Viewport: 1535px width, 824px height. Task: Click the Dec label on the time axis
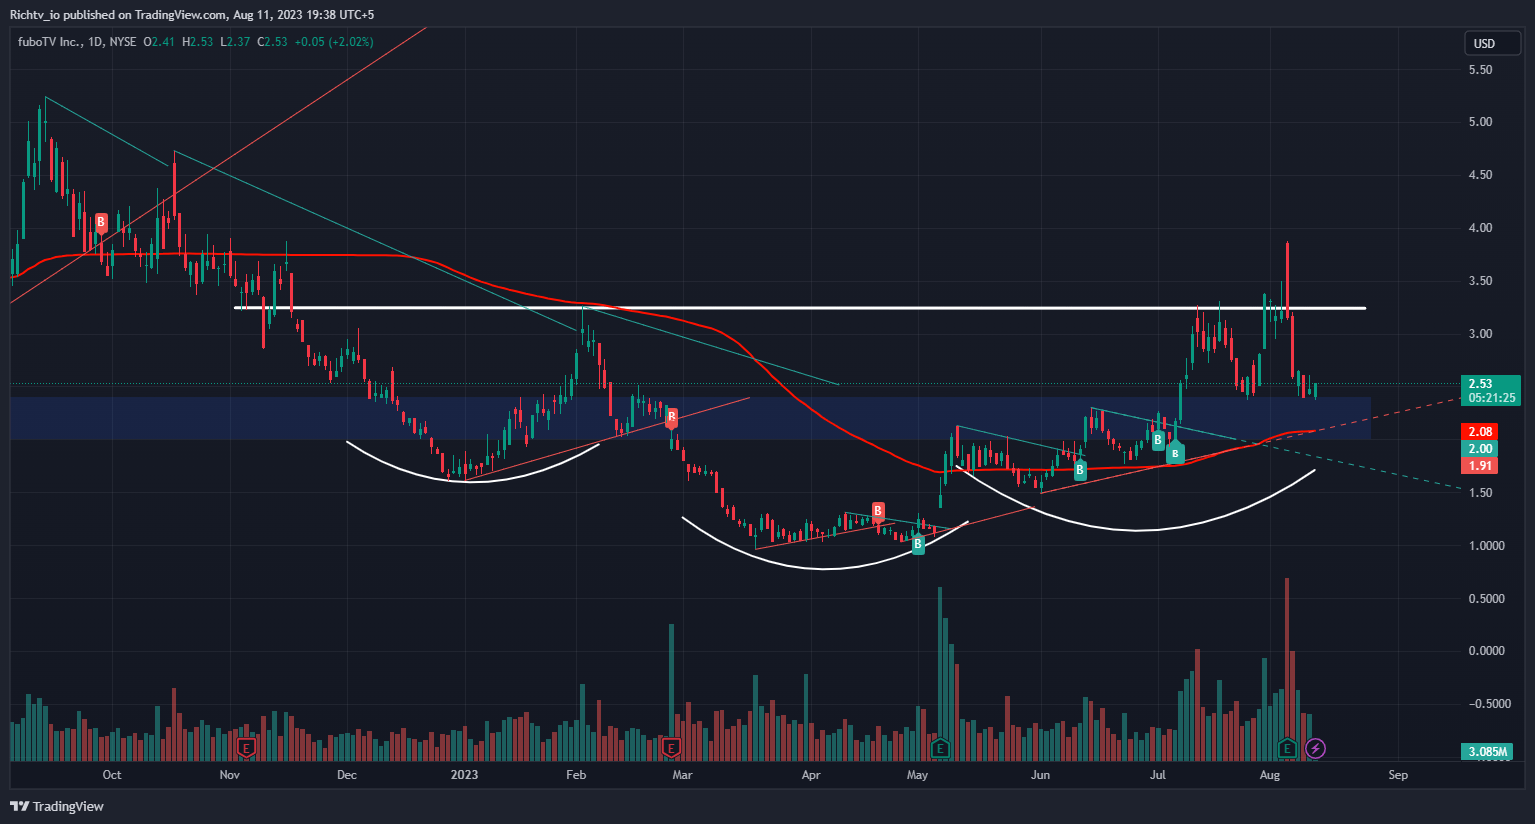[x=347, y=775]
